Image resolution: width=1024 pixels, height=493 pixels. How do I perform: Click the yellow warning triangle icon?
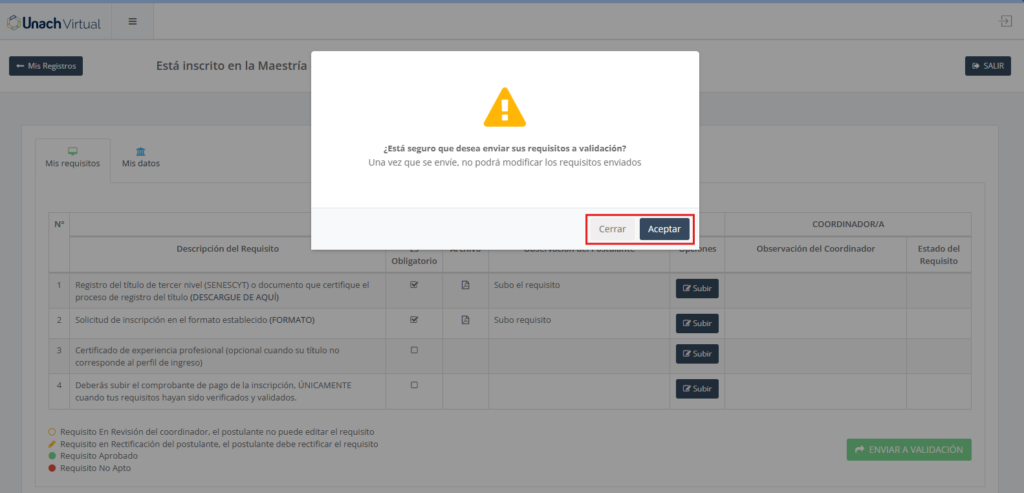coord(504,106)
